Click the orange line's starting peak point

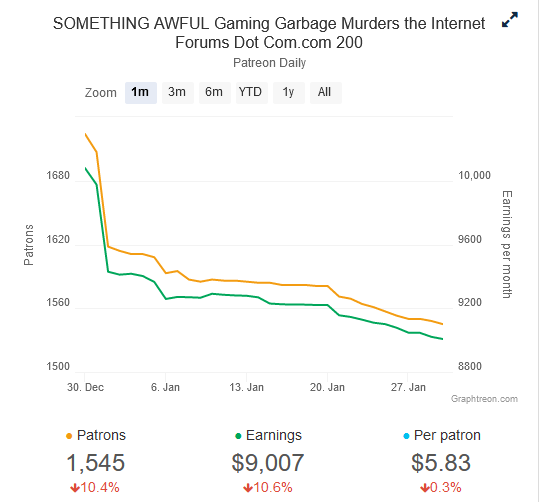pyautogui.click(x=85, y=134)
